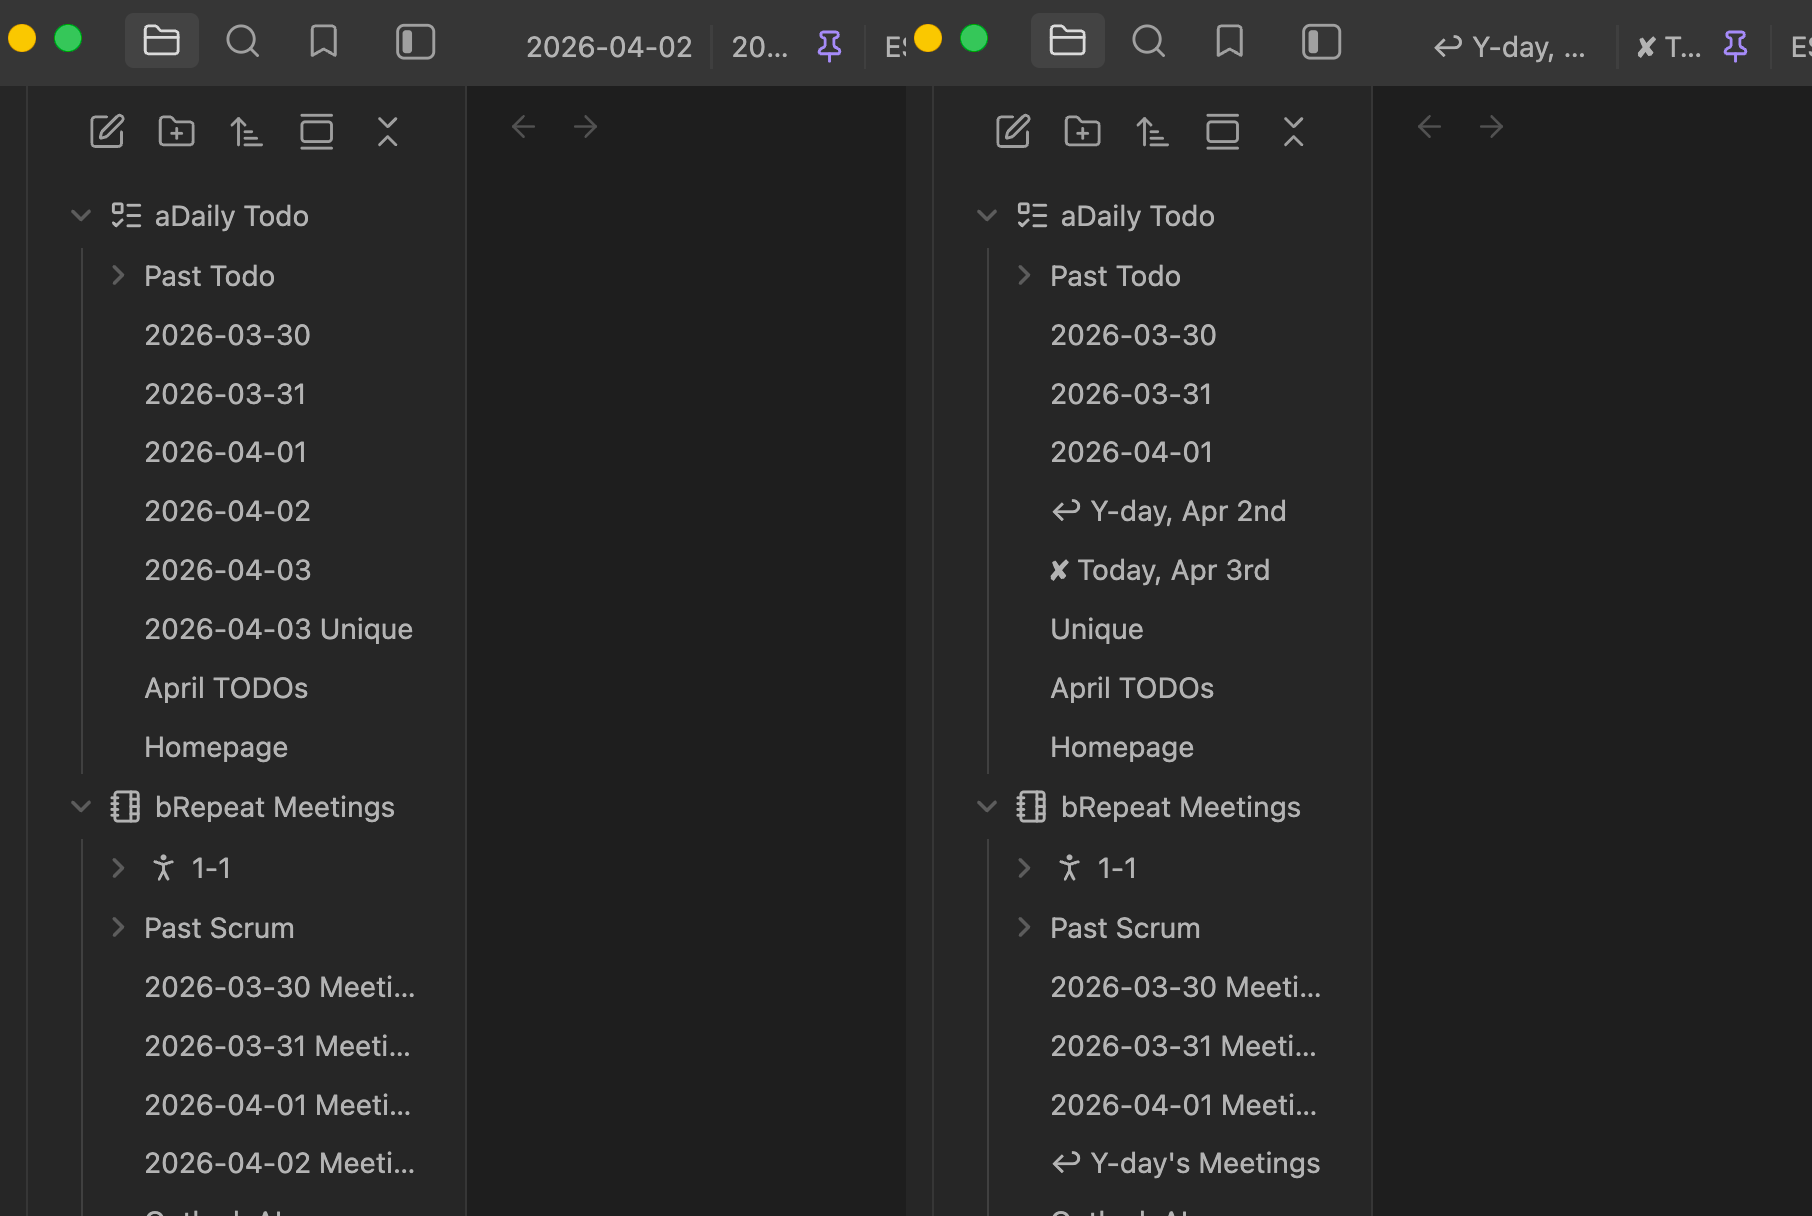1812x1216 pixels.
Task: Change sort order in left window
Action: click(246, 131)
